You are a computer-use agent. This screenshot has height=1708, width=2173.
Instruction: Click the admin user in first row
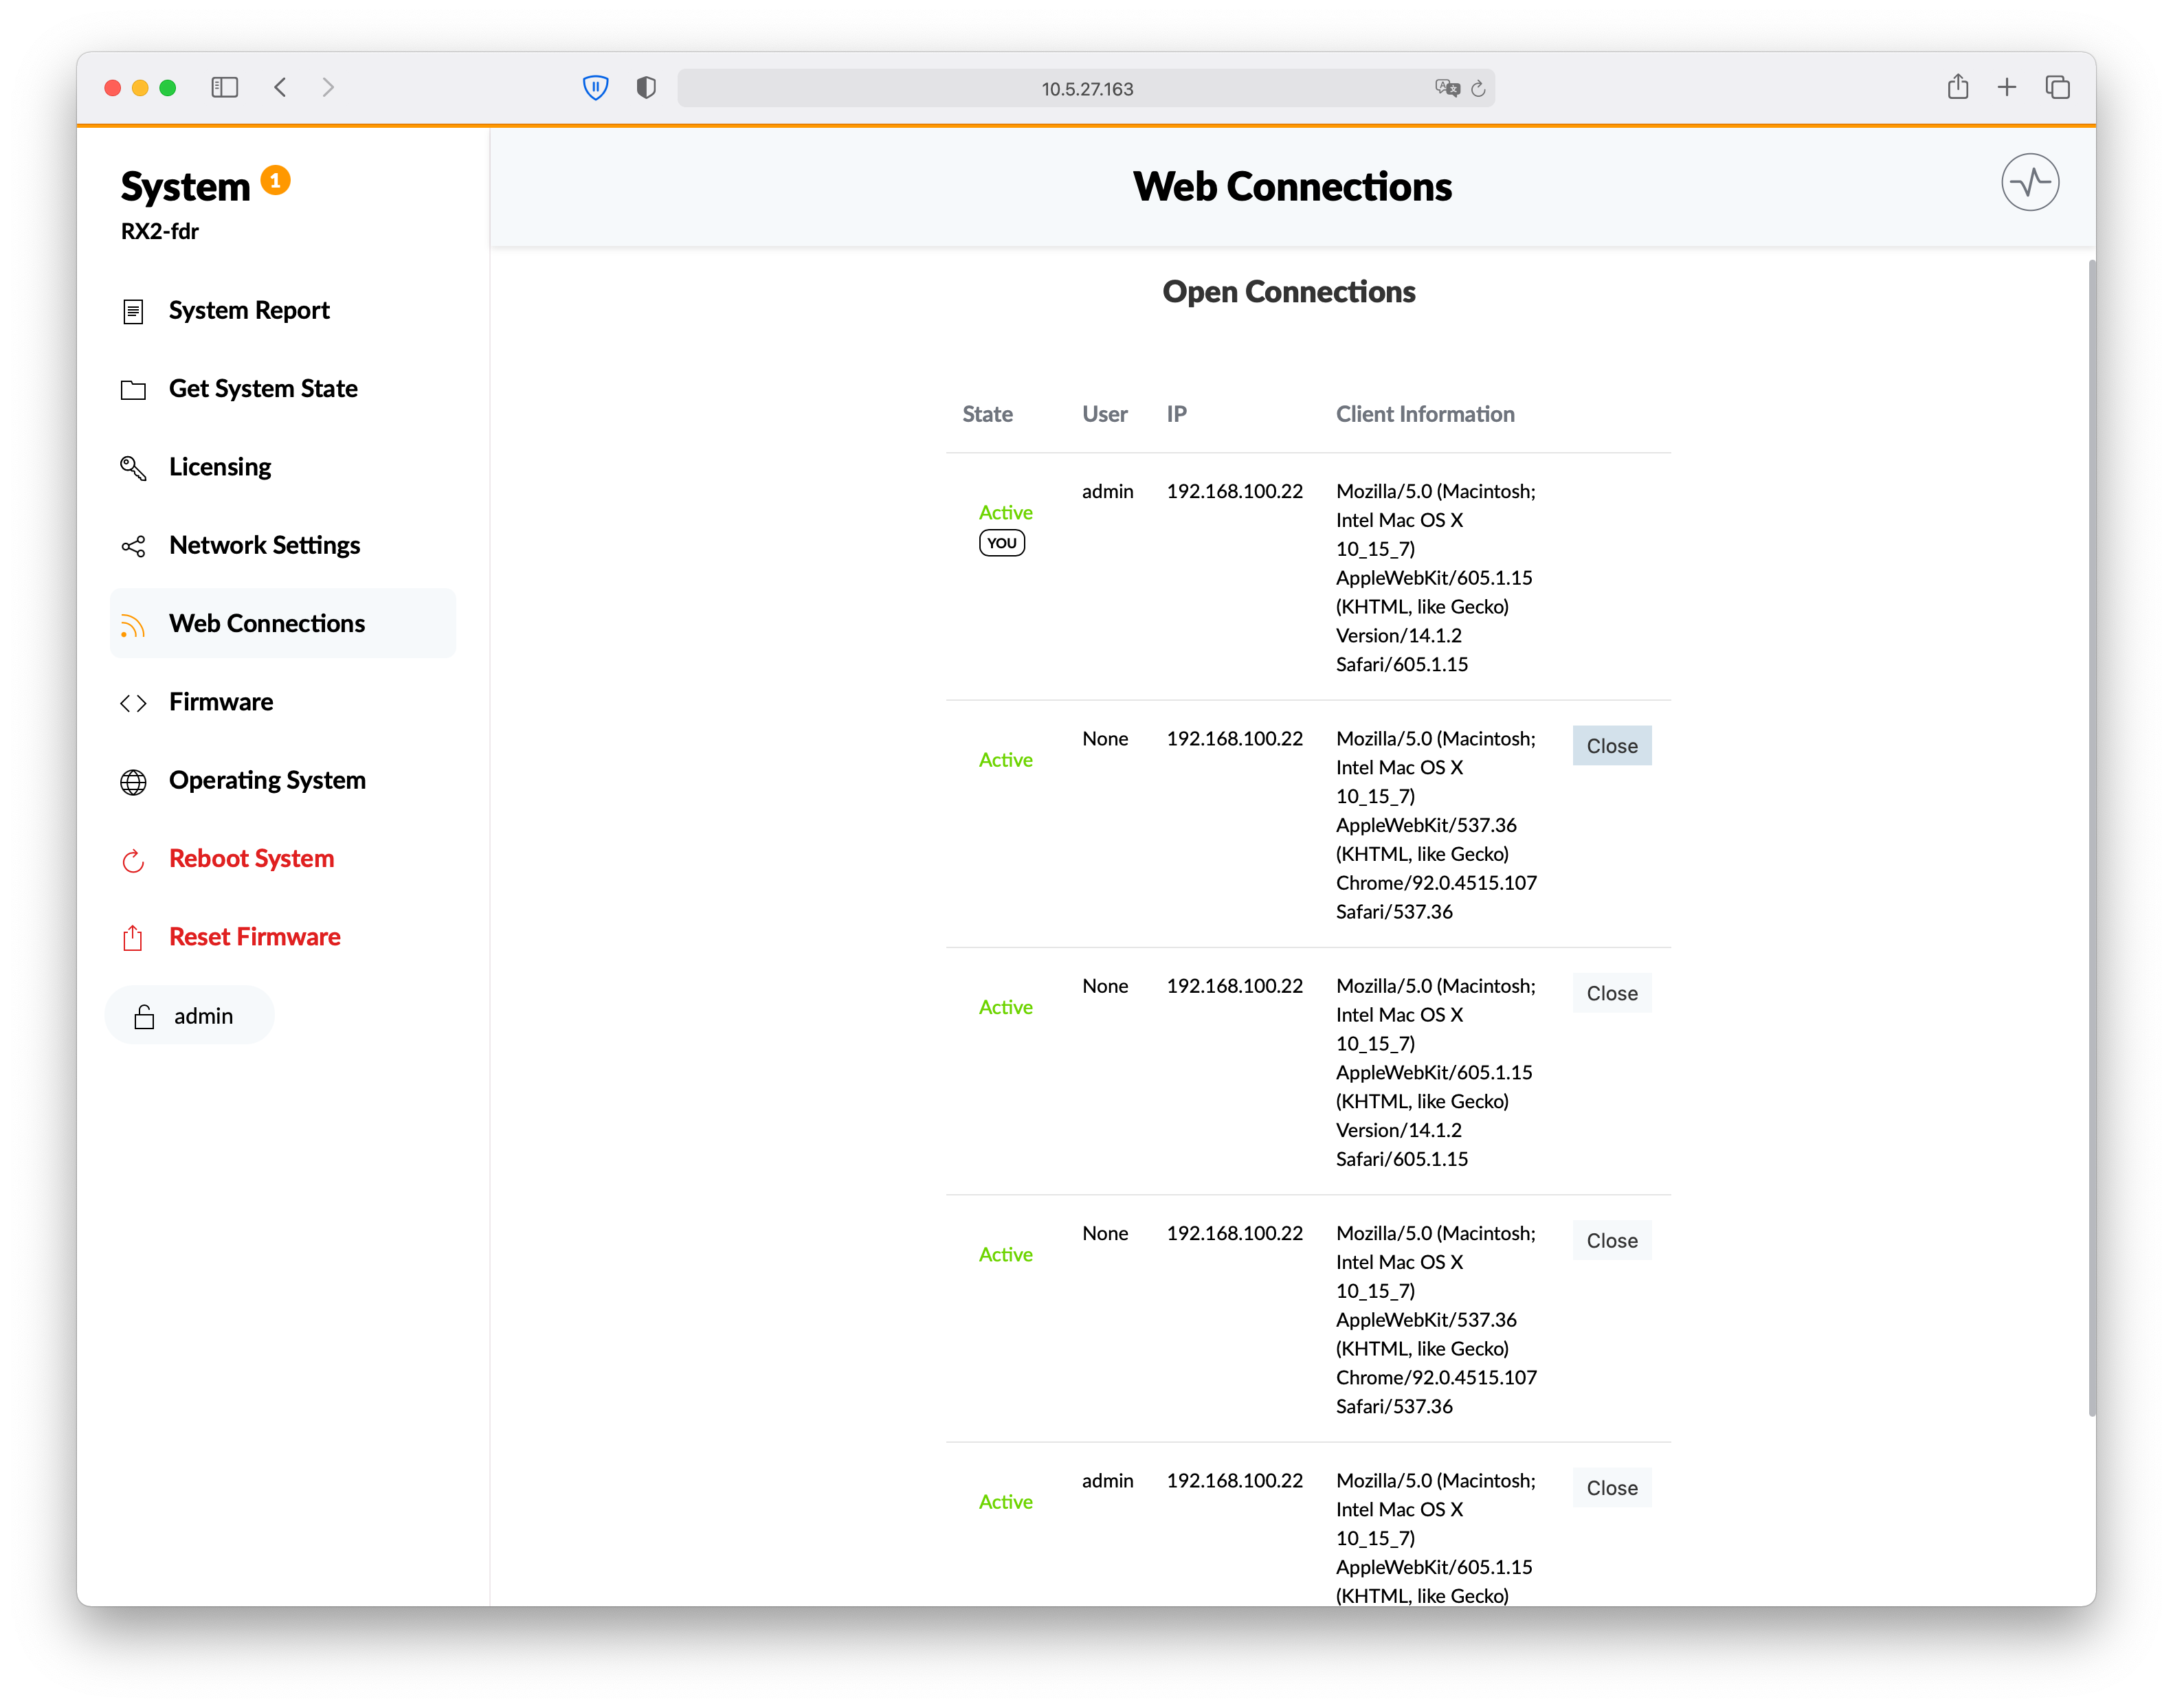(x=1107, y=492)
